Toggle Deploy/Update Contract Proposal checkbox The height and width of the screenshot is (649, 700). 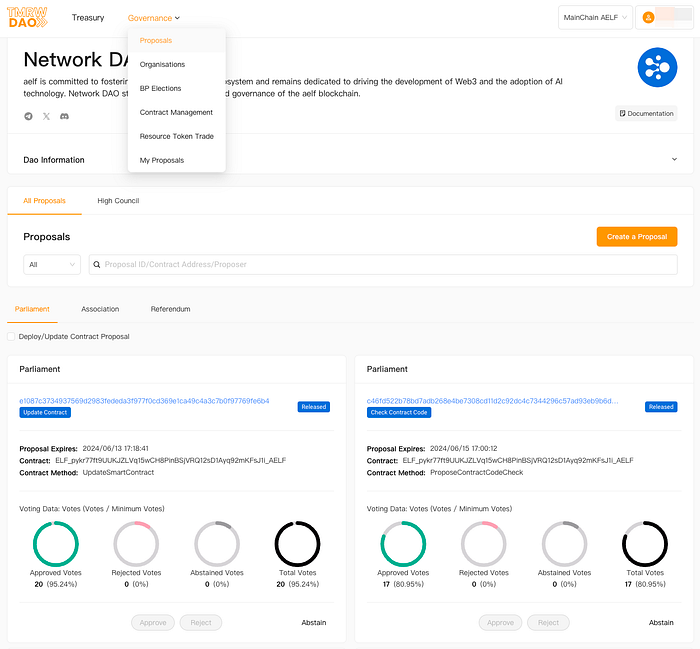click(x=11, y=337)
